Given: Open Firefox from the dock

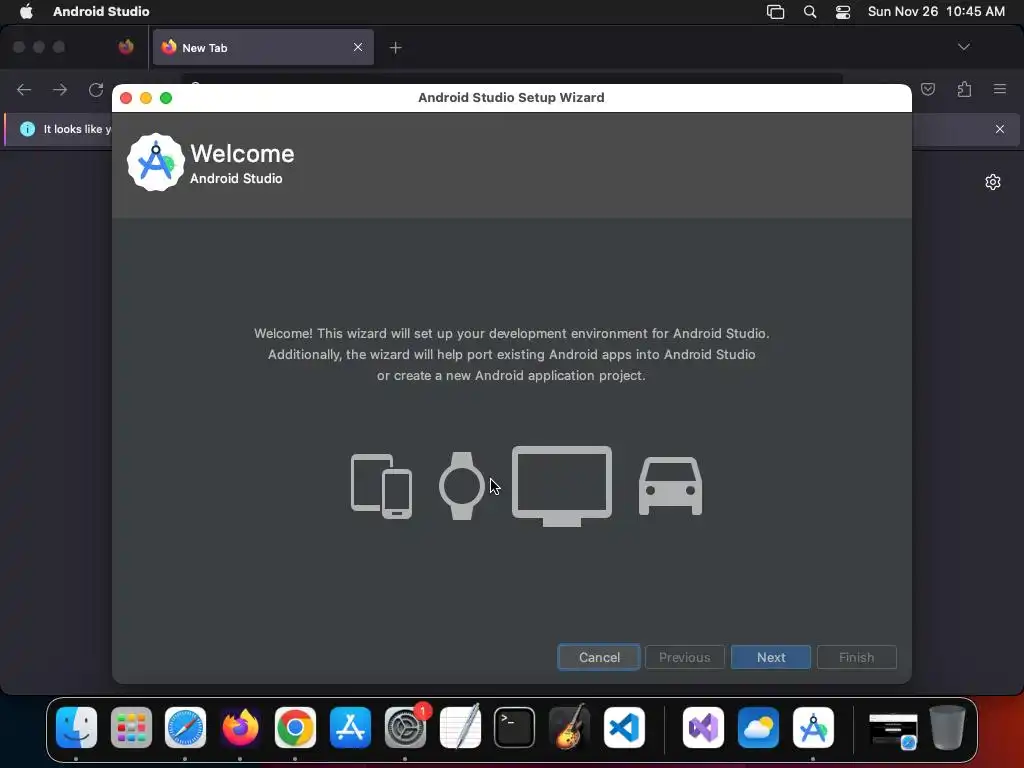Looking at the screenshot, I should click(240, 728).
